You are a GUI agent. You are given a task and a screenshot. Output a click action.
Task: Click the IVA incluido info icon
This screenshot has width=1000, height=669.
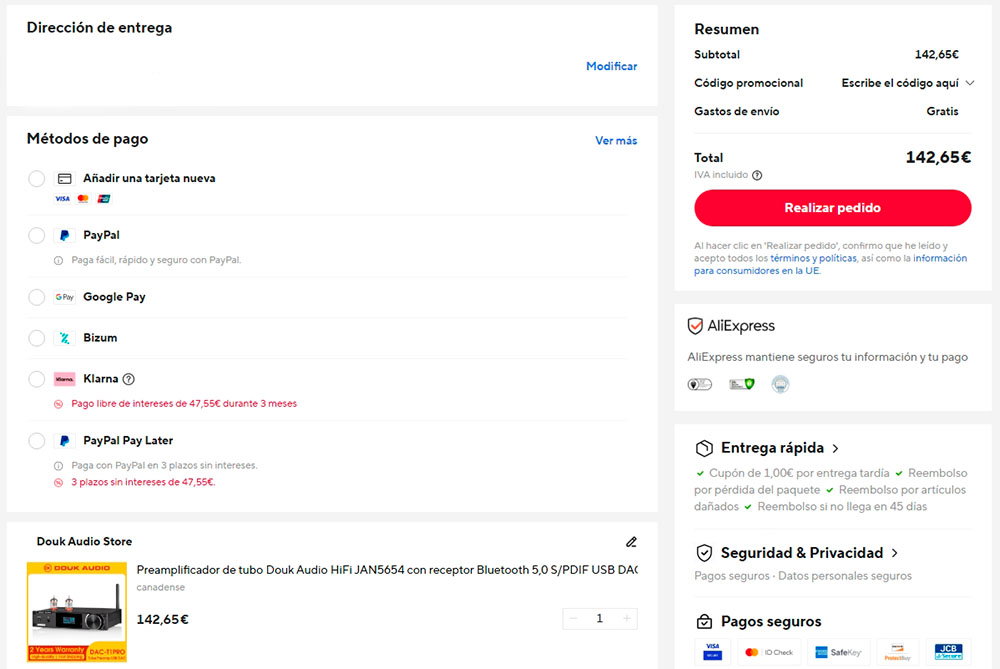[757, 175]
